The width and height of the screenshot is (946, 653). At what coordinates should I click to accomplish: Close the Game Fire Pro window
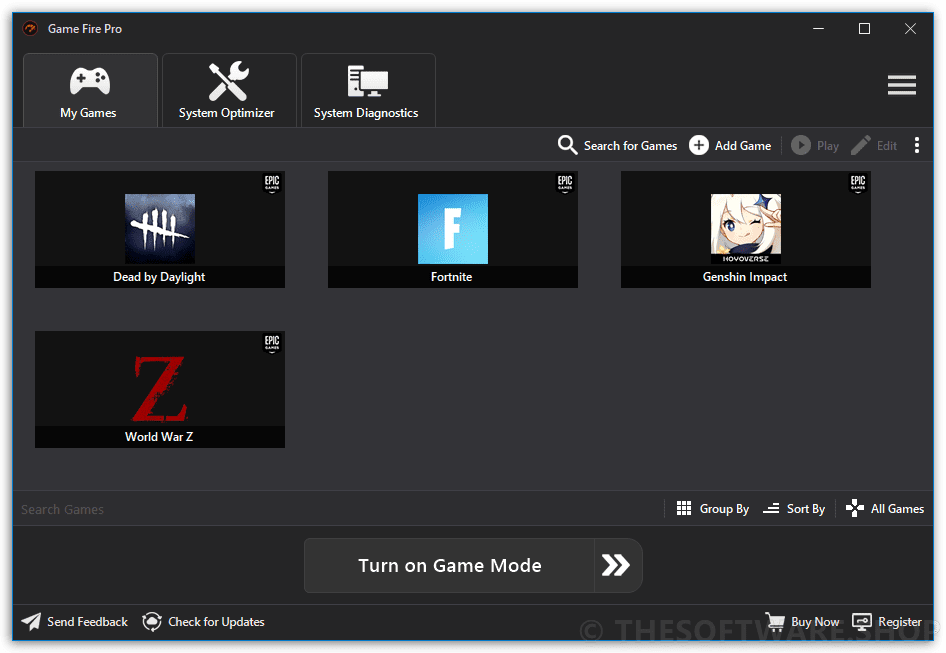click(x=910, y=28)
